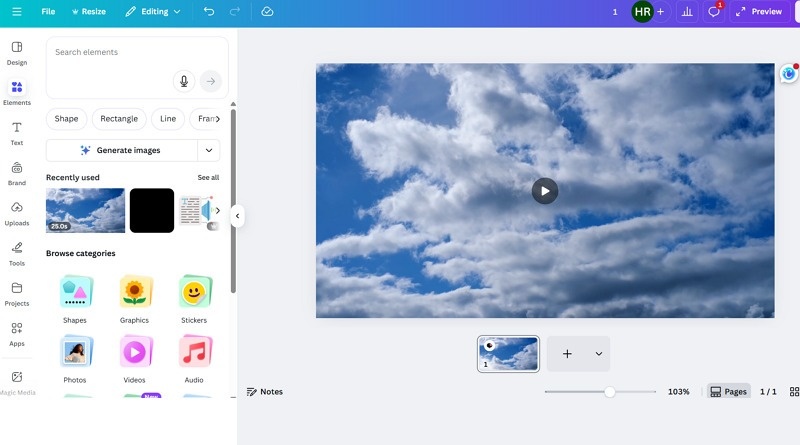Show more filter chips with the arrow
Viewport: 800px width, 445px height.
pyautogui.click(x=218, y=119)
